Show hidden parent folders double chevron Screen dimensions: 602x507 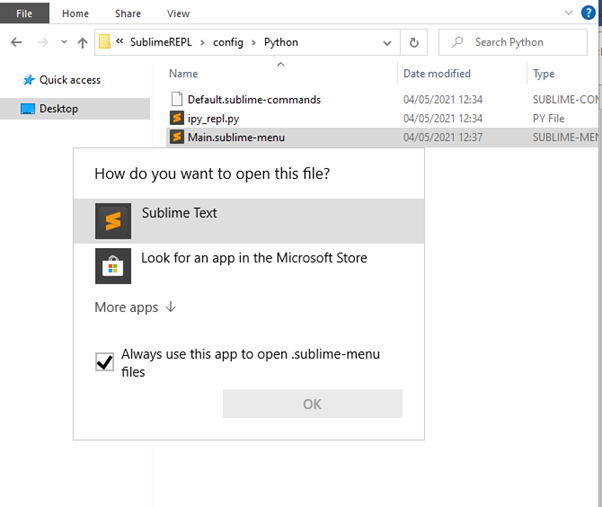(119, 41)
